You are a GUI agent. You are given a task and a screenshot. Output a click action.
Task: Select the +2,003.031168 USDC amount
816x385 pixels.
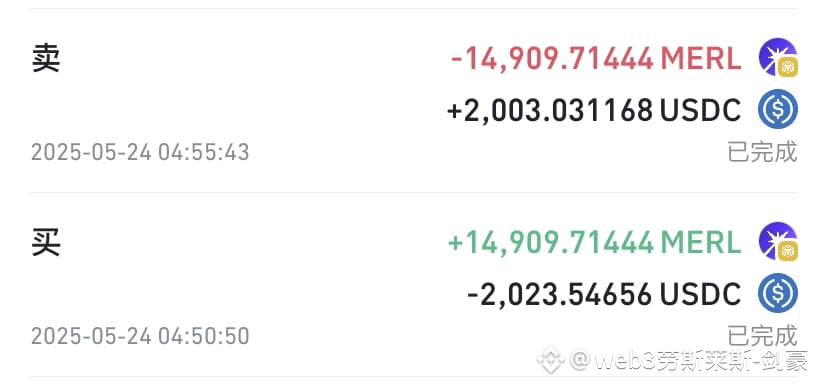[594, 110]
